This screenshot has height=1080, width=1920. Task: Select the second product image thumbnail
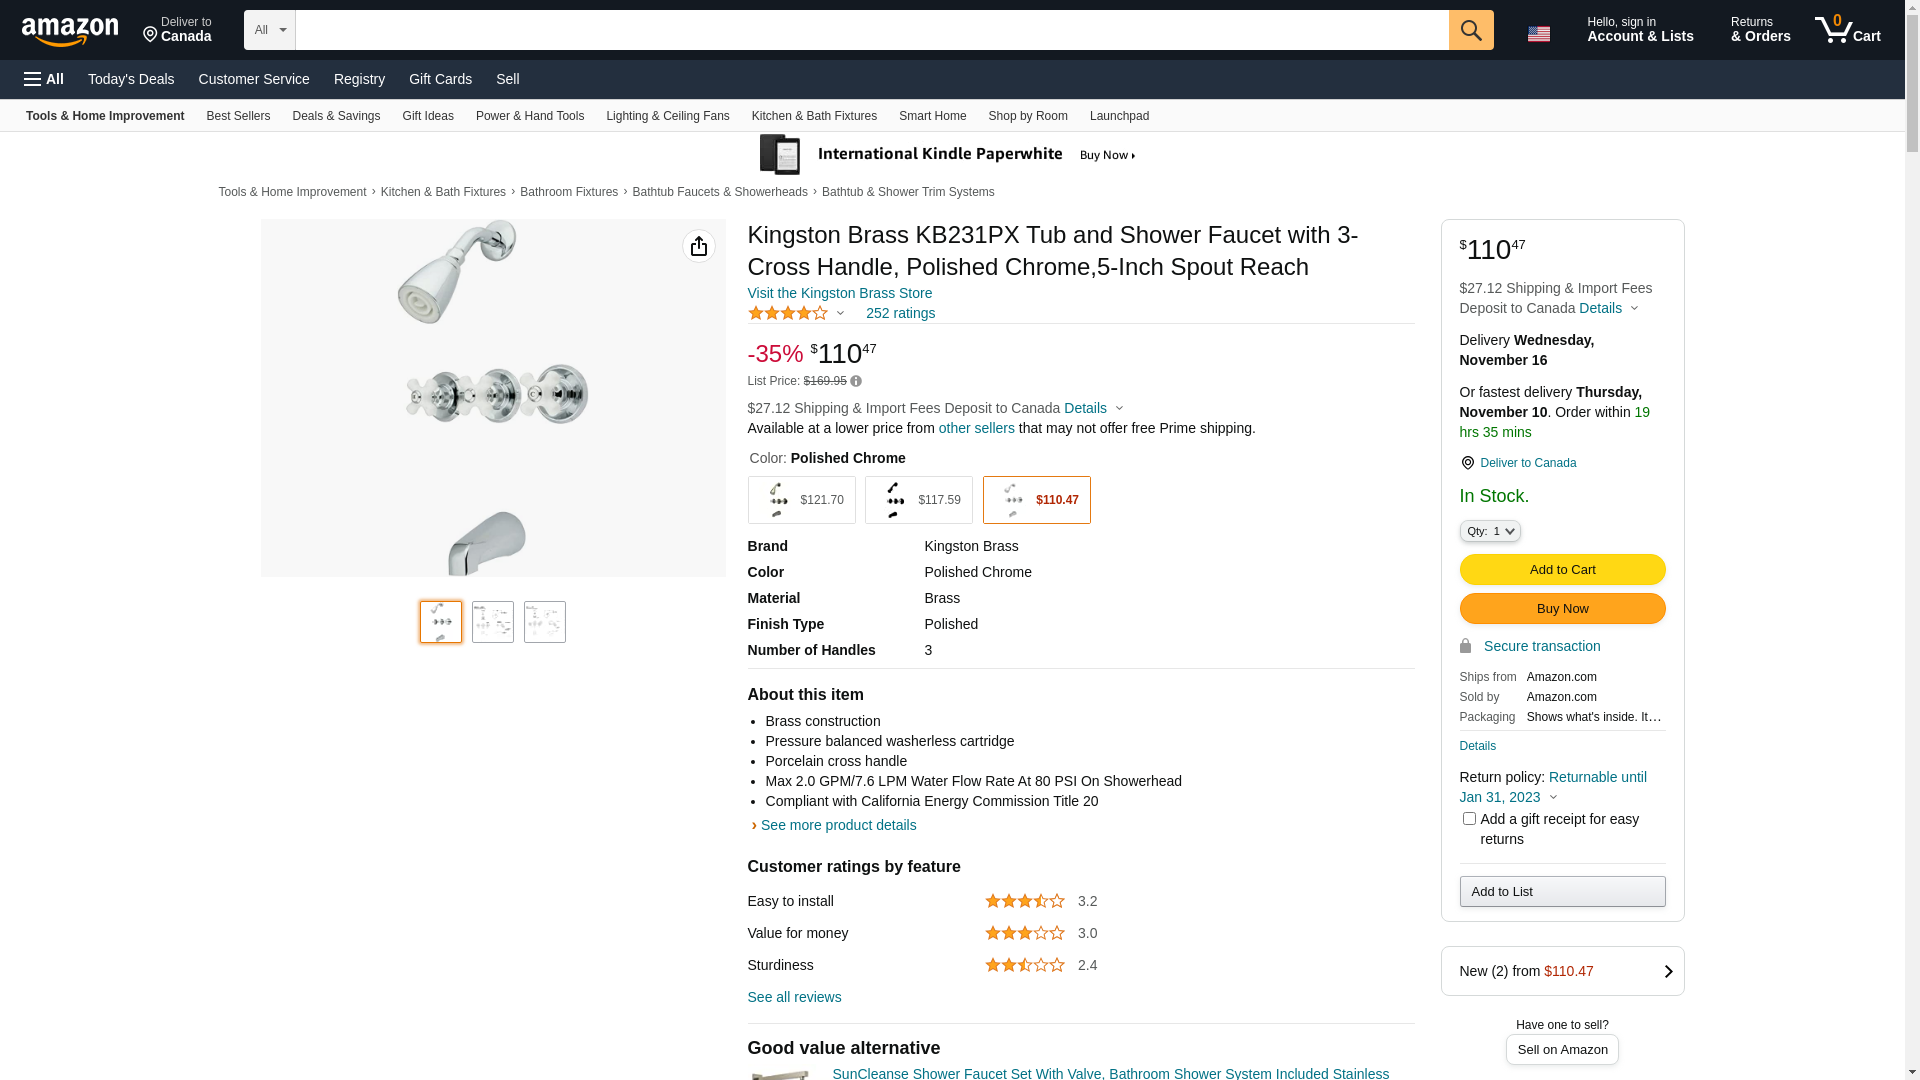pos(493,622)
